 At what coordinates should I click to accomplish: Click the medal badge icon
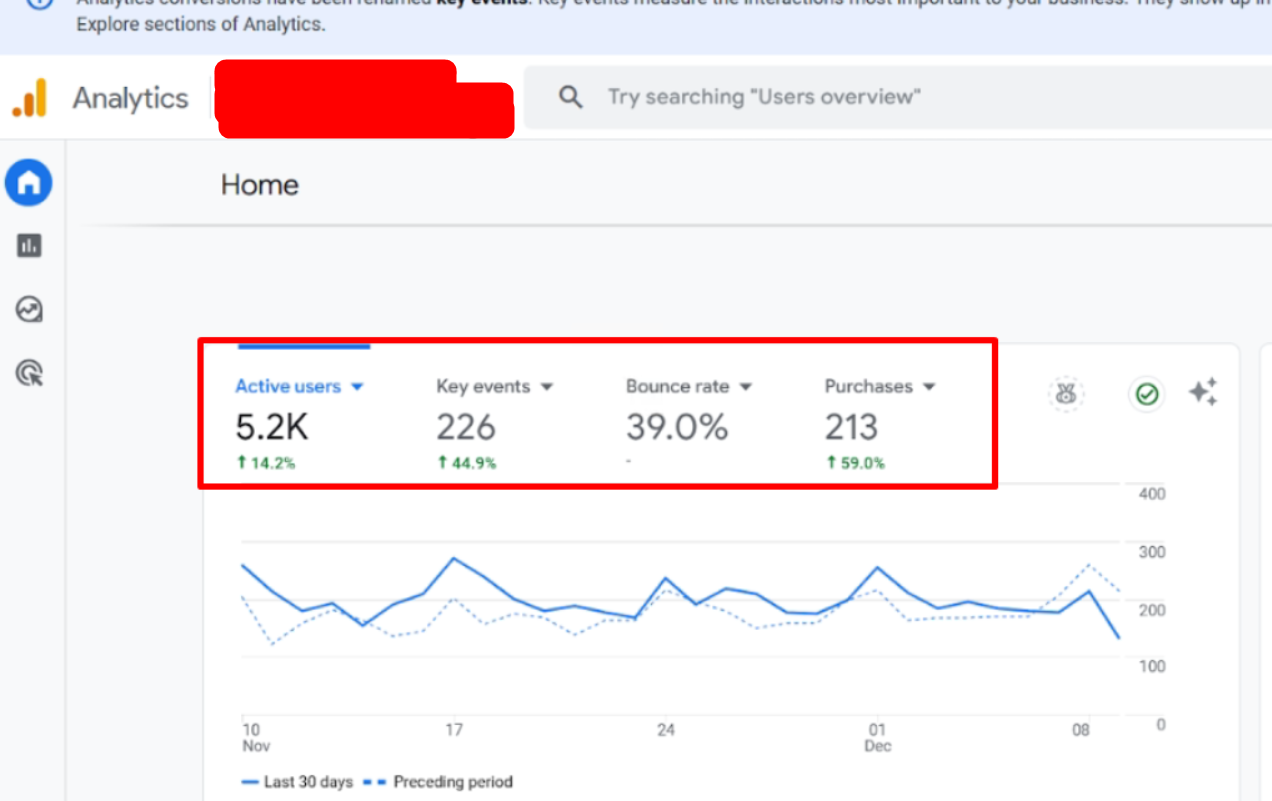point(1066,394)
